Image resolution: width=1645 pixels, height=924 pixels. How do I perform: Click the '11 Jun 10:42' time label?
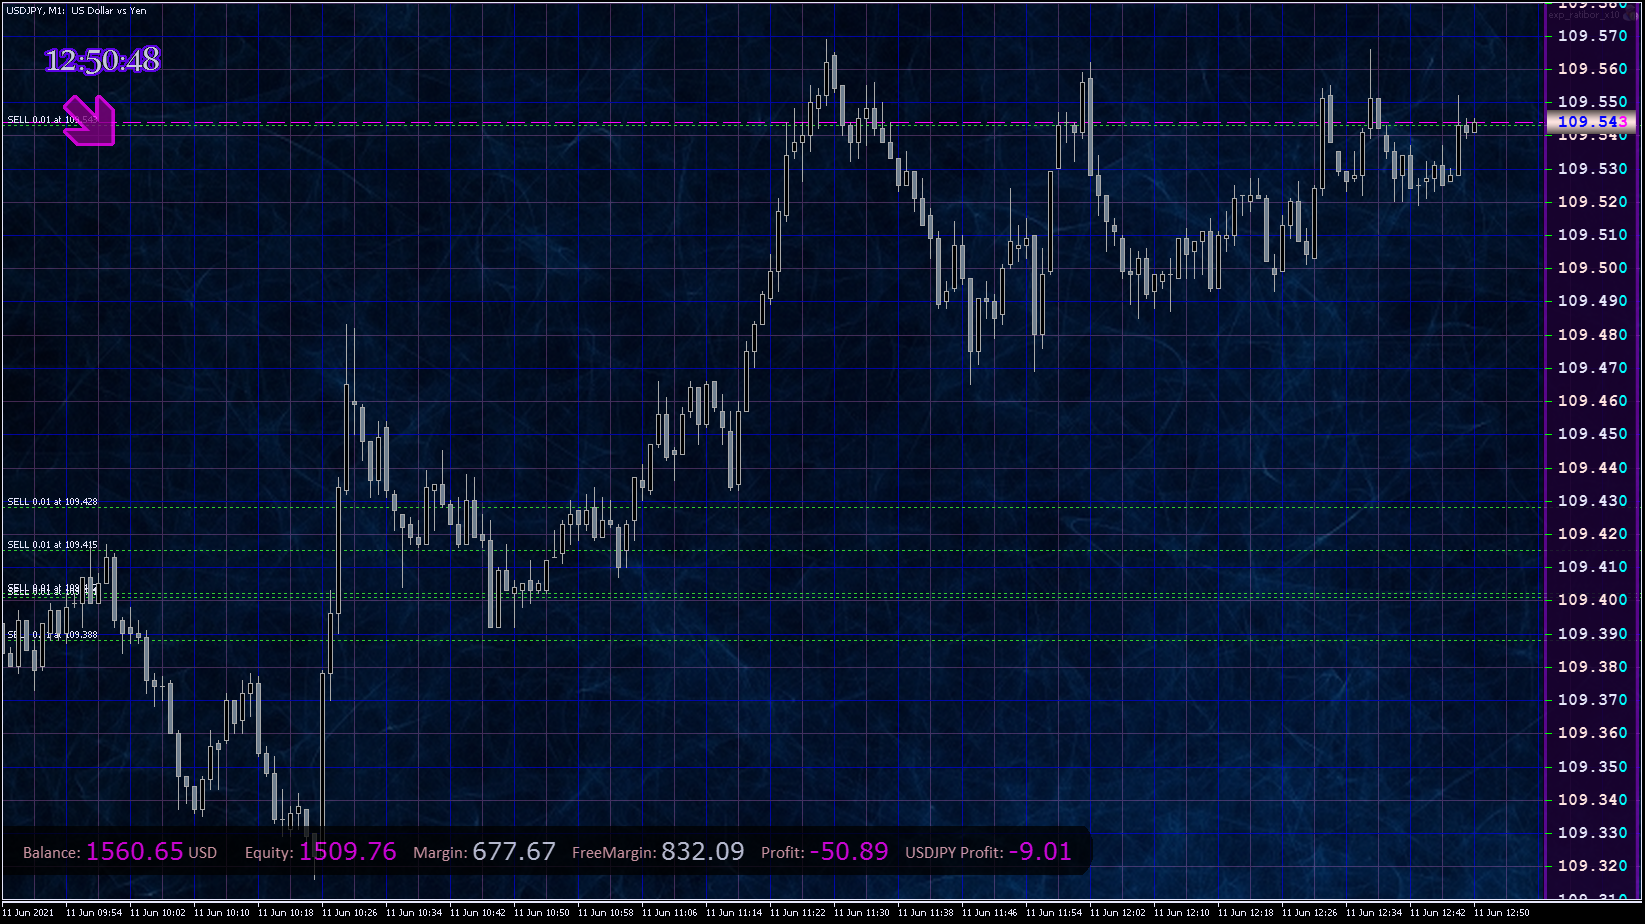[478, 912]
